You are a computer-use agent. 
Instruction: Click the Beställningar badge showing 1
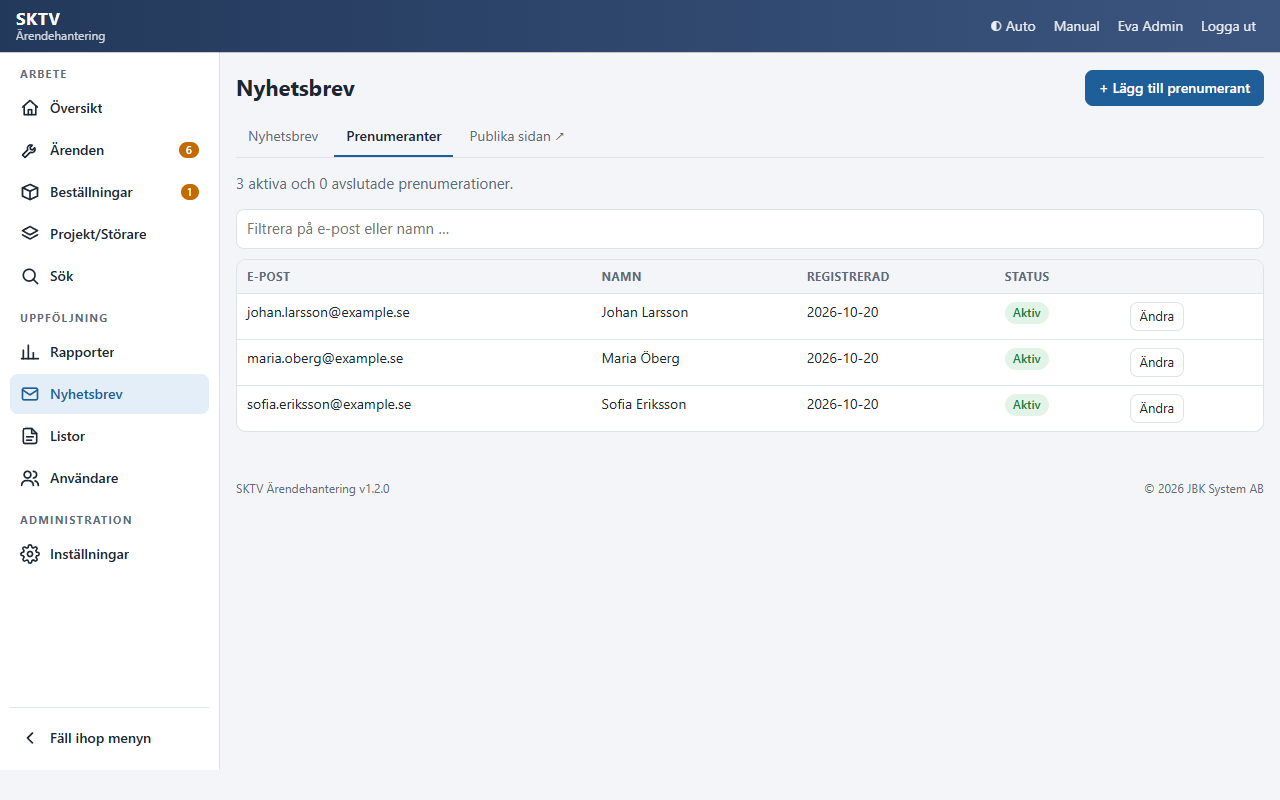click(190, 192)
